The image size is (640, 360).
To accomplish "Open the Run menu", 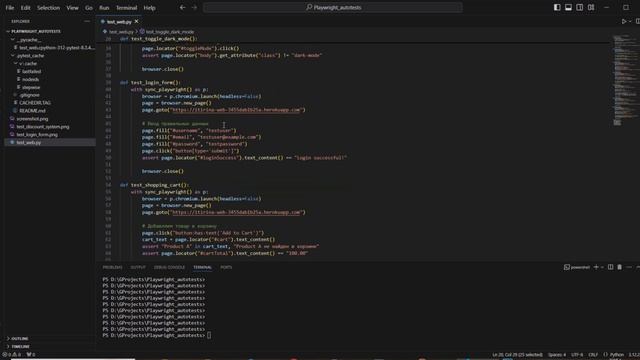I will click(104, 8).
